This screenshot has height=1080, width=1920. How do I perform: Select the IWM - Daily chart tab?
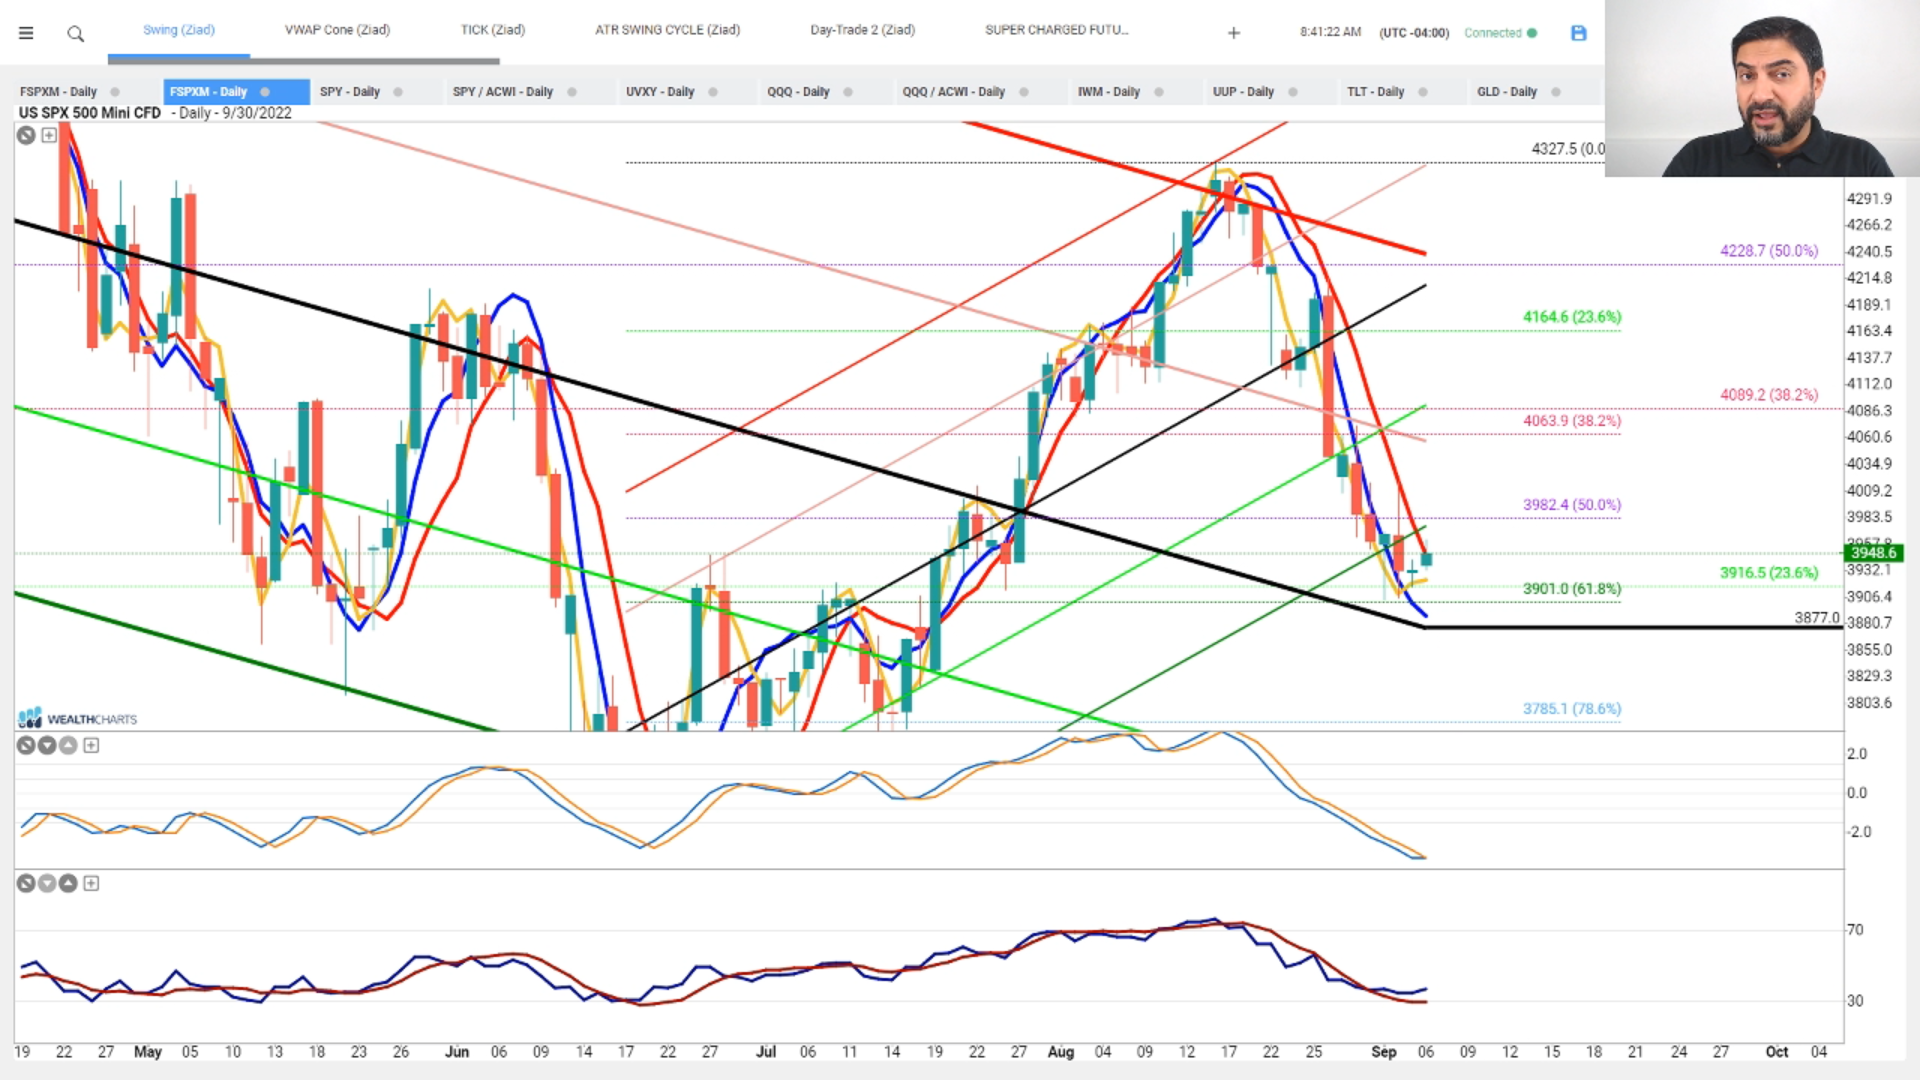[x=1109, y=92]
